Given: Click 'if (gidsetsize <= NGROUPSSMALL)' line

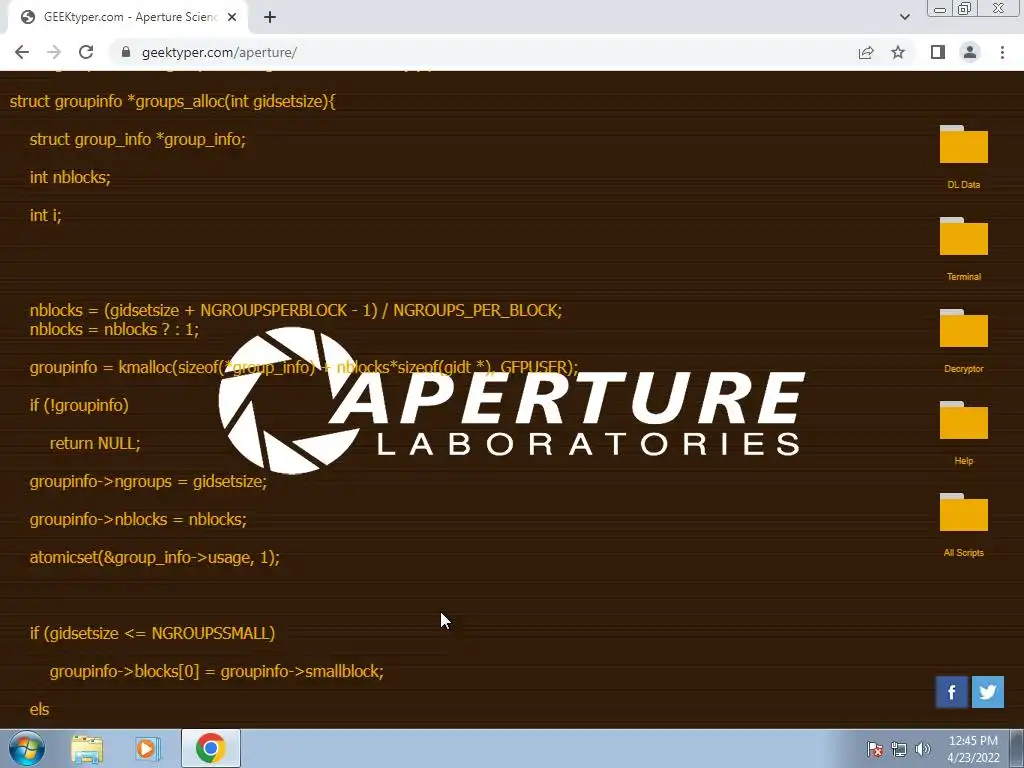Looking at the screenshot, I should point(152,633).
